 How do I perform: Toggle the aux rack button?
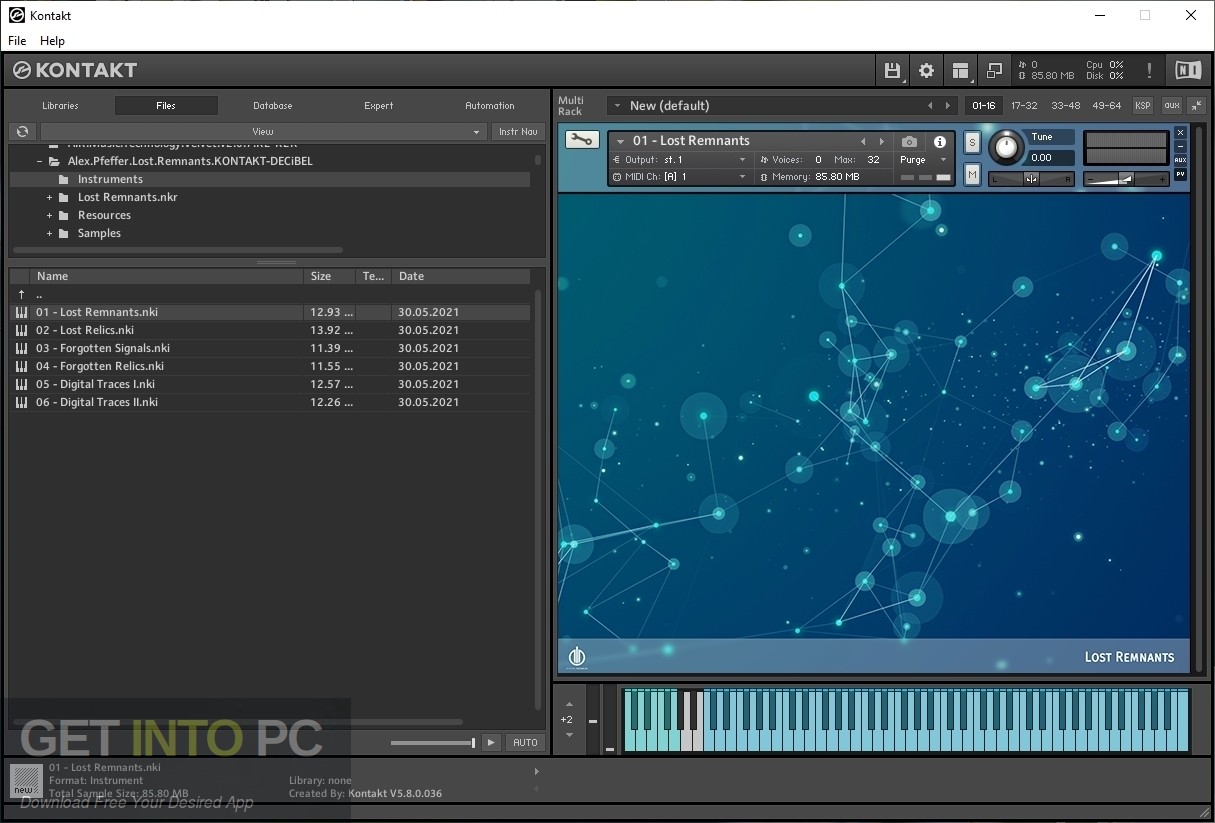(x=1171, y=105)
